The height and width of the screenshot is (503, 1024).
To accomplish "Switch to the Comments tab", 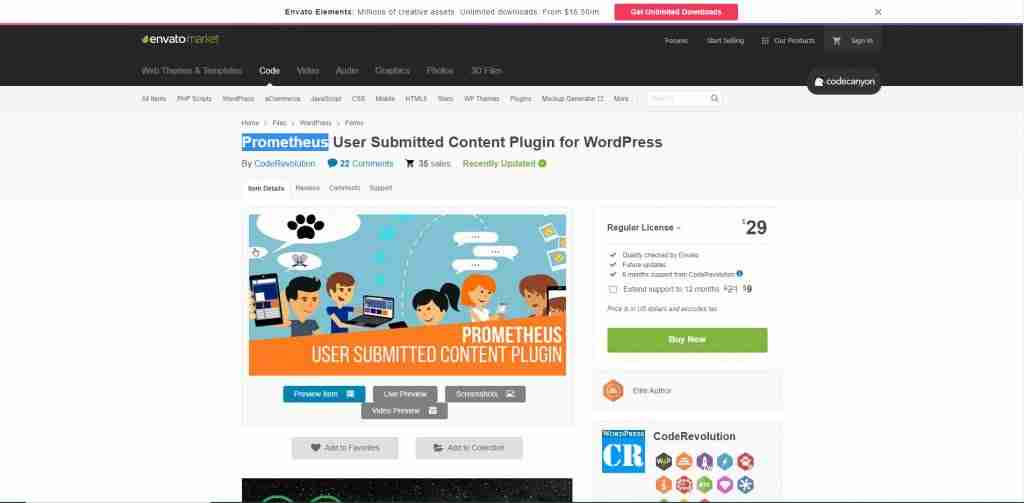I will pyautogui.click(x=344, y=188).
